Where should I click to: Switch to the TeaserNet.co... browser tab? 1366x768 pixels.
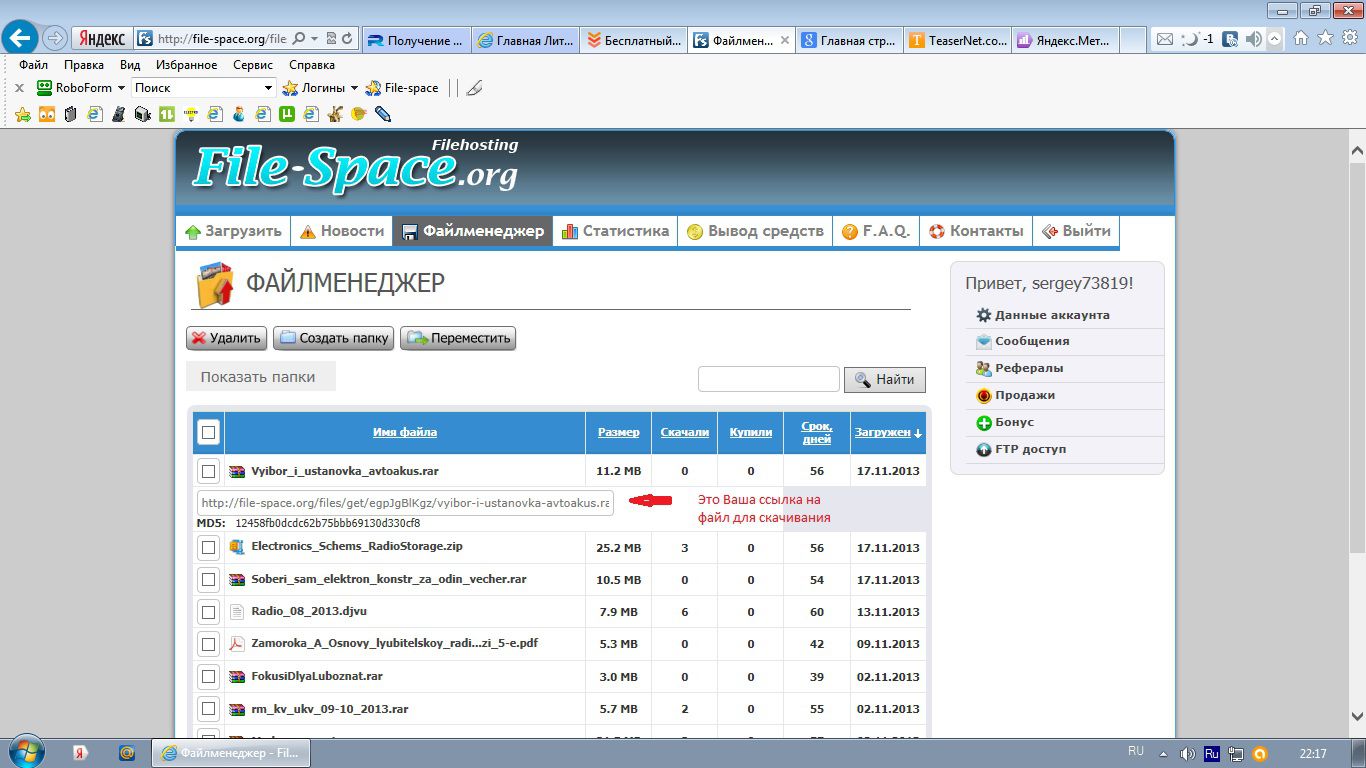point(959,40)
